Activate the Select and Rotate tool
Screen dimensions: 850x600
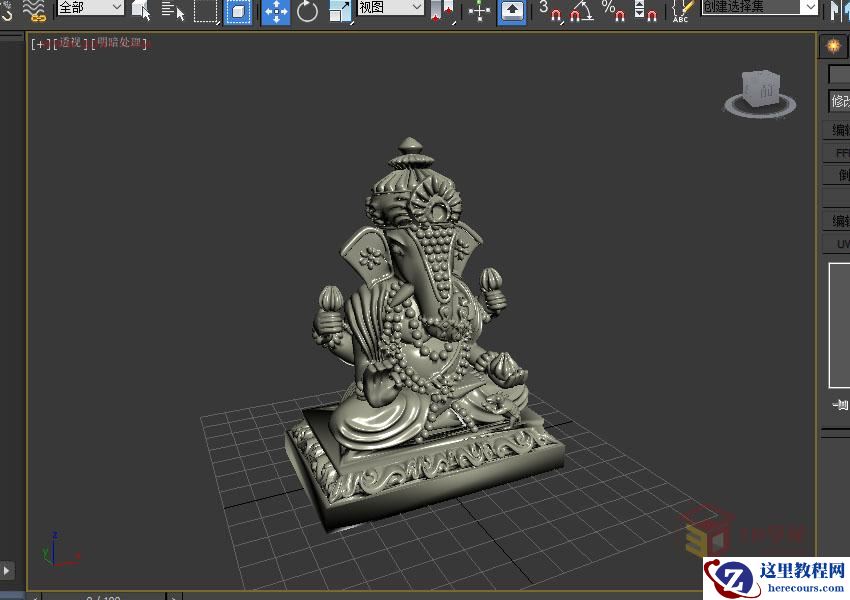(x=307, y=11)
